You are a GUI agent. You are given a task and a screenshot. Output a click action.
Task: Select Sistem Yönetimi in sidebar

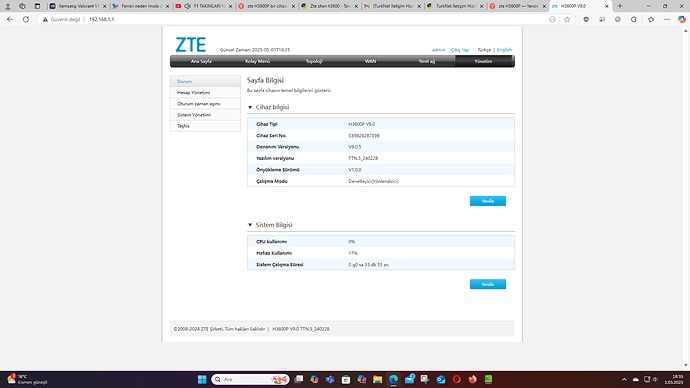[x=205, y=115]
